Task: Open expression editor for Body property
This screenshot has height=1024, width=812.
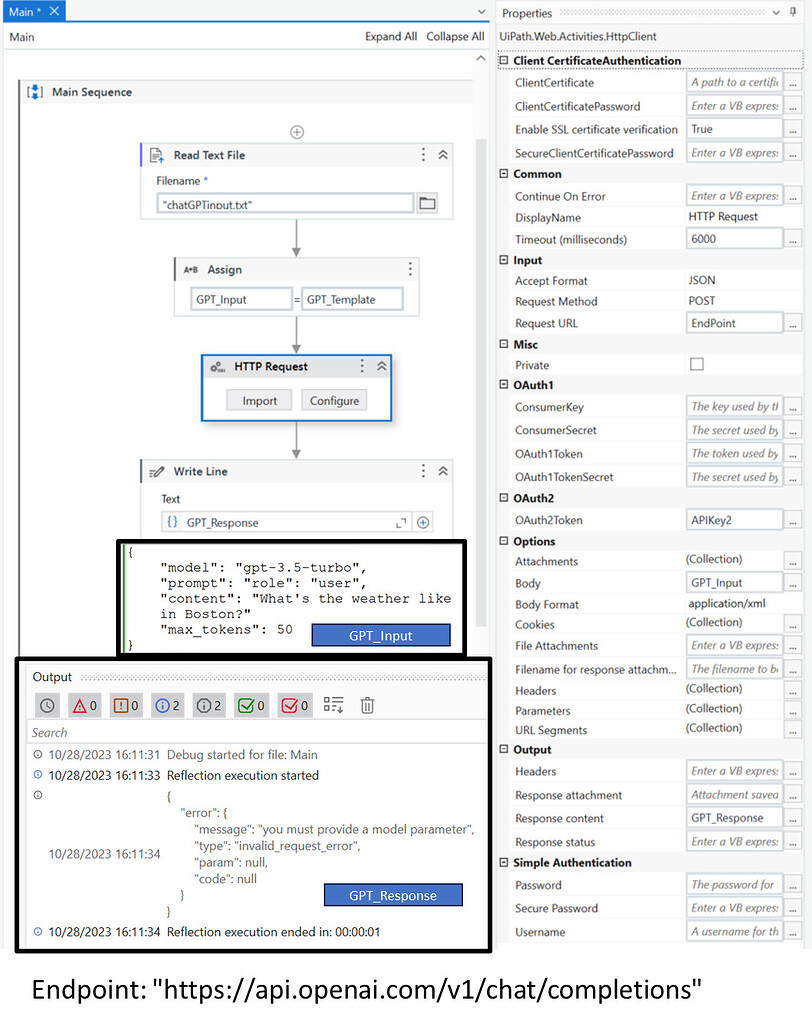Action: 795,582
